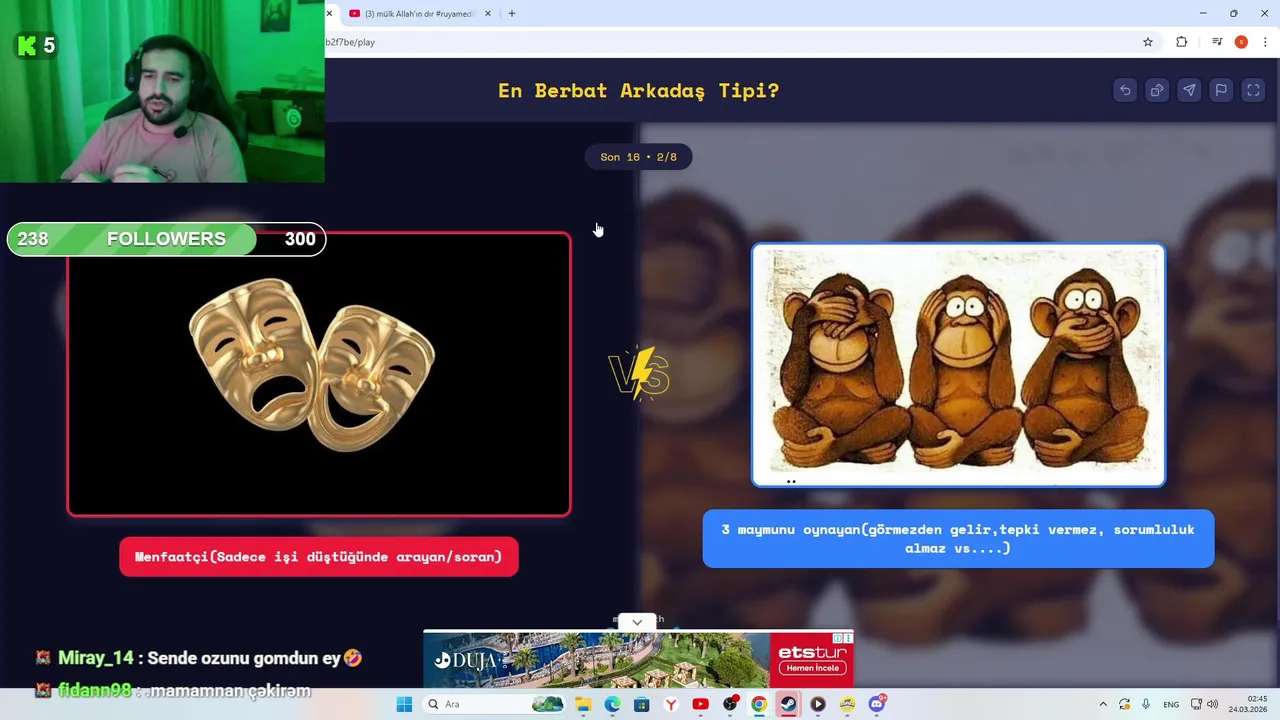
Task: Select the blue 3 maymunu oynayan option
Action: [x=958, y=539]
